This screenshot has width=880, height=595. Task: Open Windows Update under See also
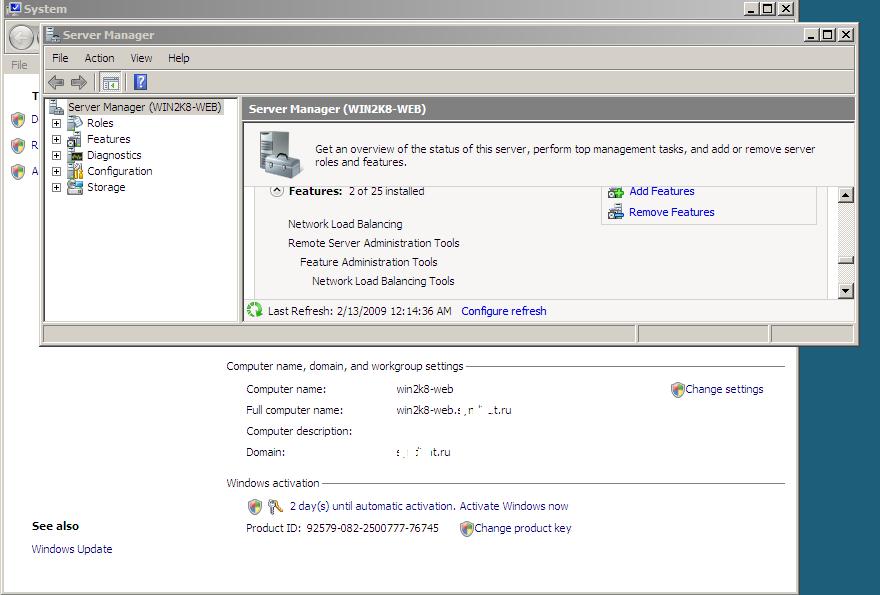tap(72, 549)
